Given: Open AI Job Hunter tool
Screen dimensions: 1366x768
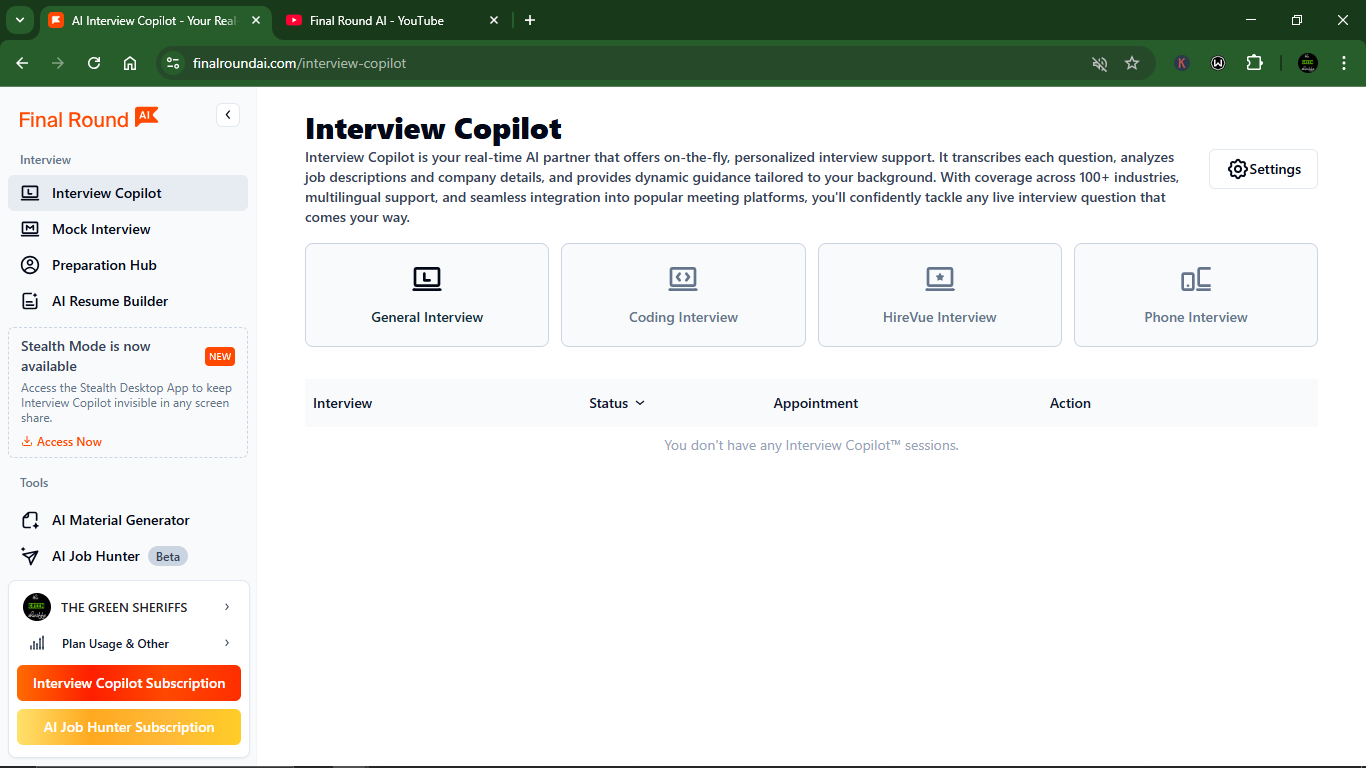Looking at the screenshot, I should [128, 556].
